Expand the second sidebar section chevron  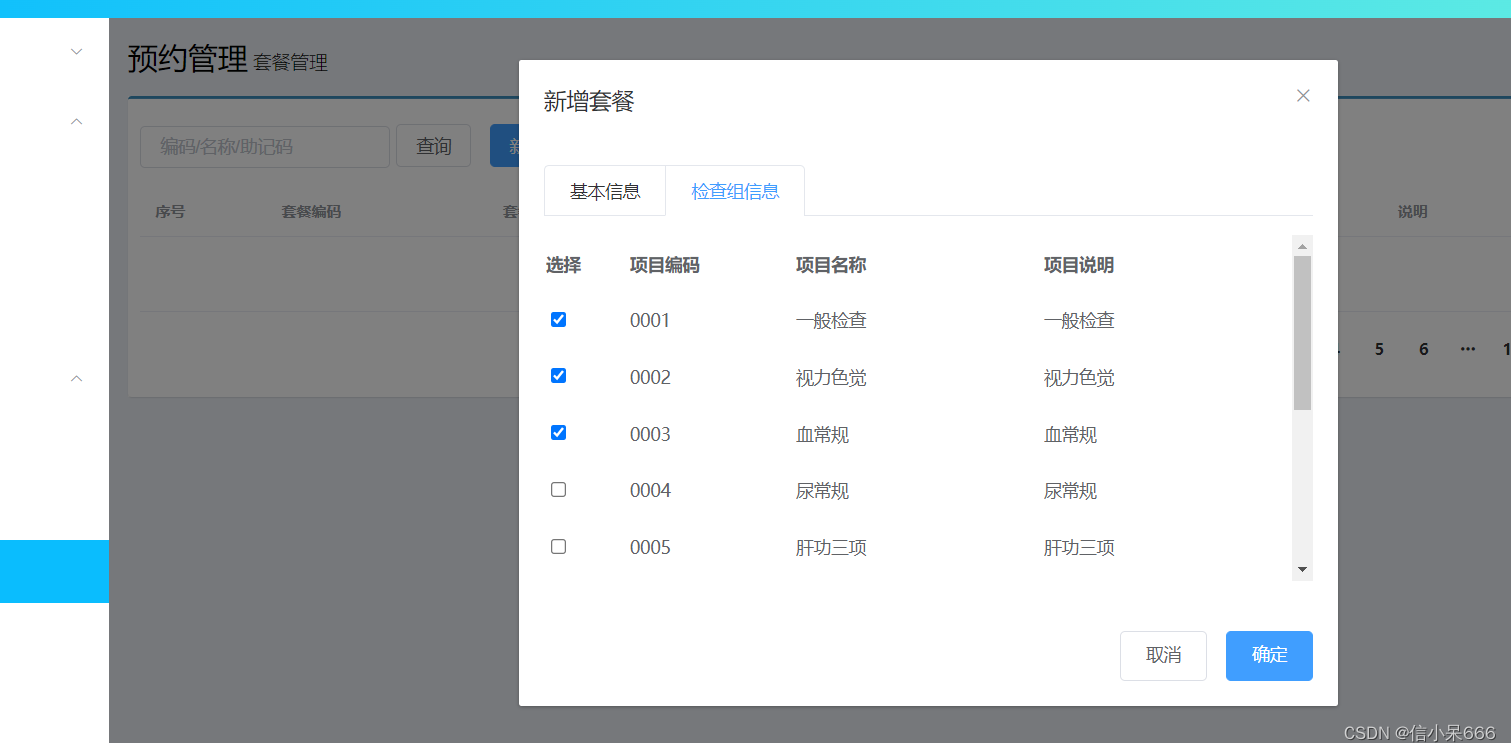[76, 120]
